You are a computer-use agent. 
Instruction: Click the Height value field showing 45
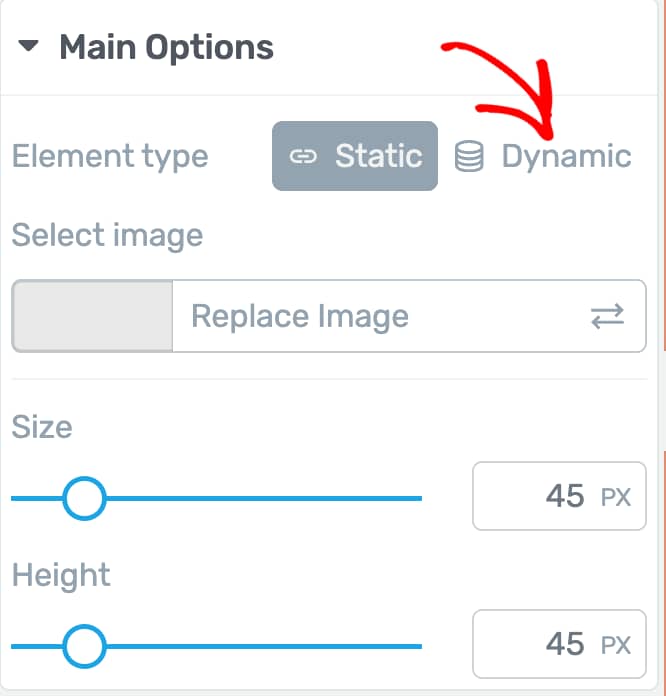[x=559, y=644]
